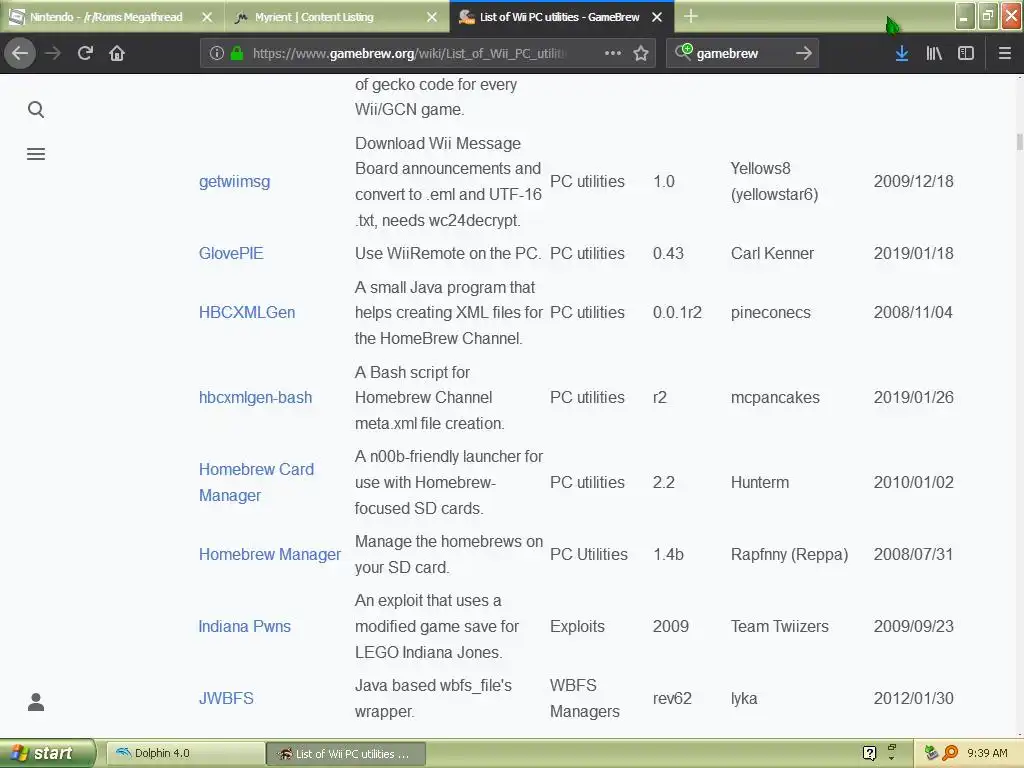
Task: Open the GlovePIE link
Action: coord(231,253)
